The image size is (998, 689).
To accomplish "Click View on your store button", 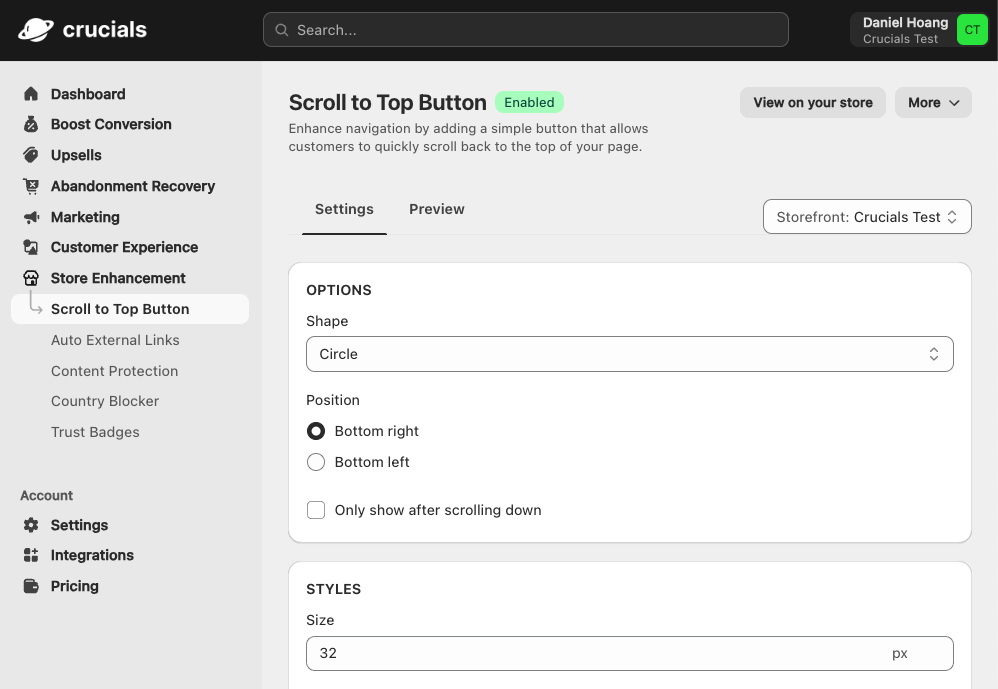I will [813, 102].
